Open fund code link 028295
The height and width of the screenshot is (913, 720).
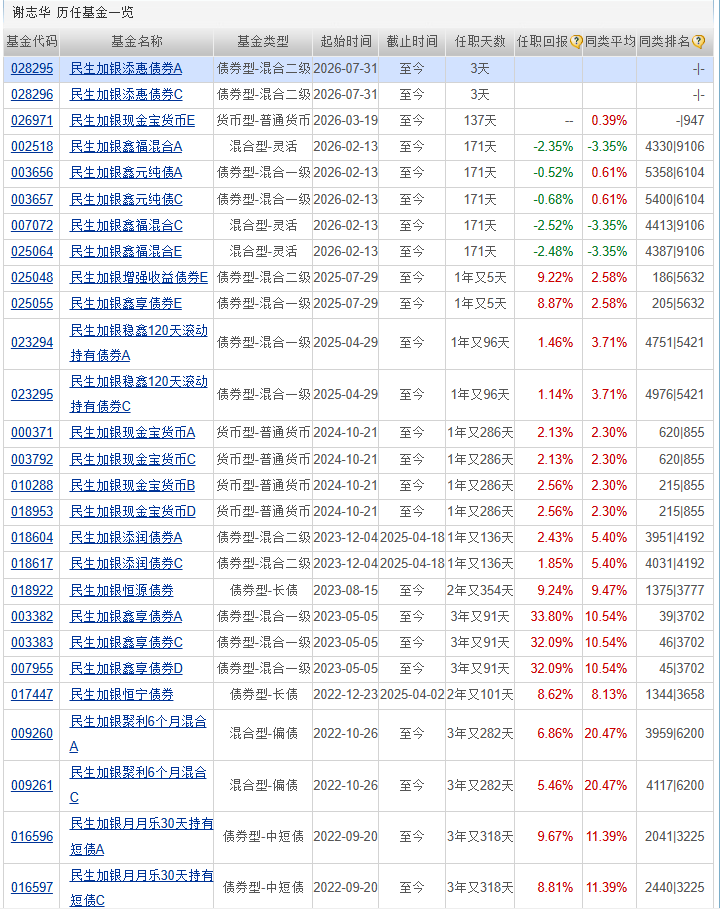[x=32, y=69]
